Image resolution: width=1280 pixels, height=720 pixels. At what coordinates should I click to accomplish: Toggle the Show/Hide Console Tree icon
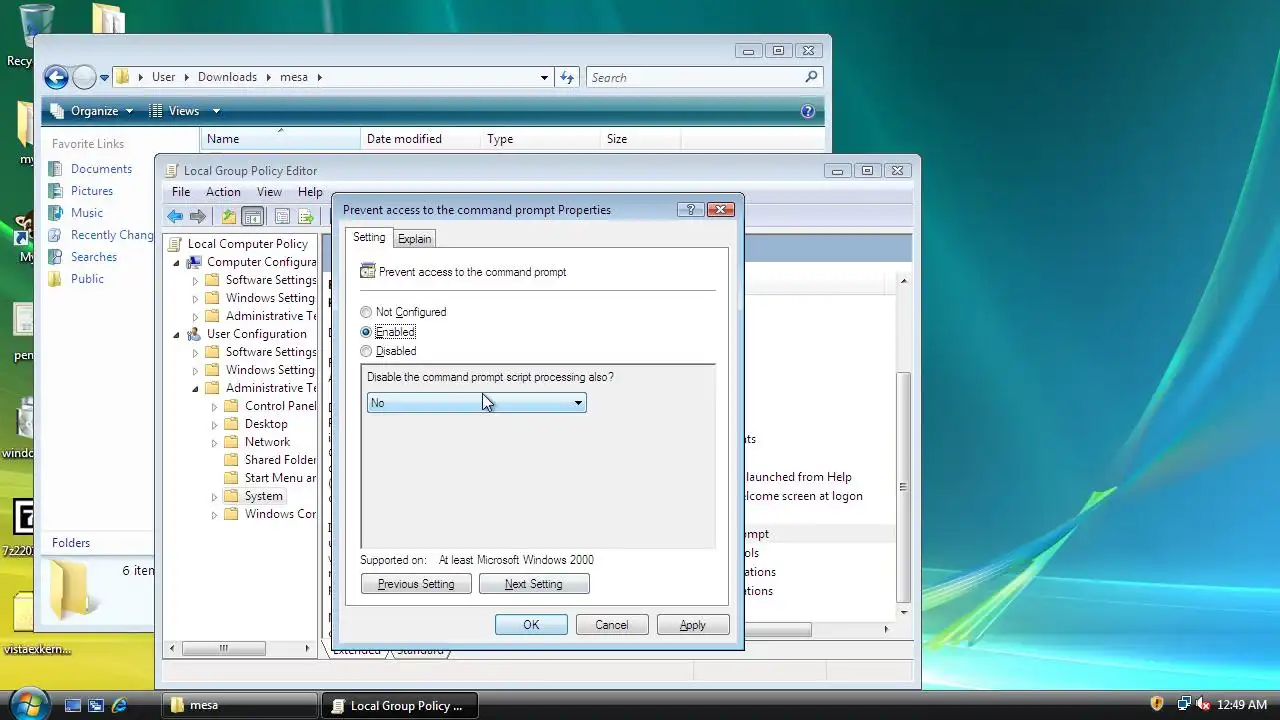pos(253,216)
